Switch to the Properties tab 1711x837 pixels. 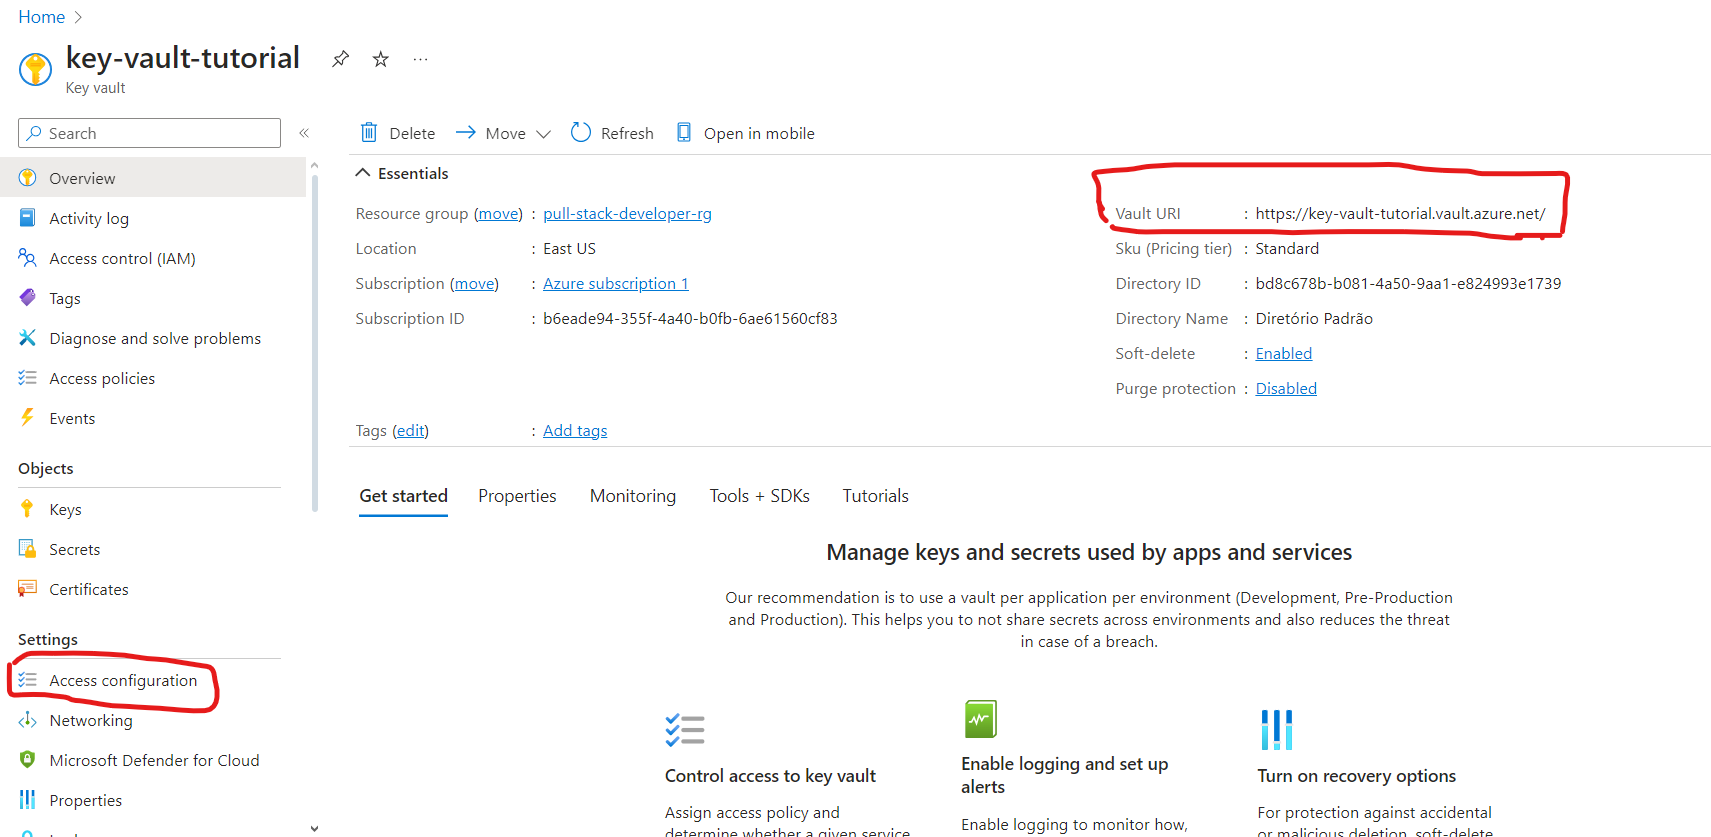pos(517,496)
